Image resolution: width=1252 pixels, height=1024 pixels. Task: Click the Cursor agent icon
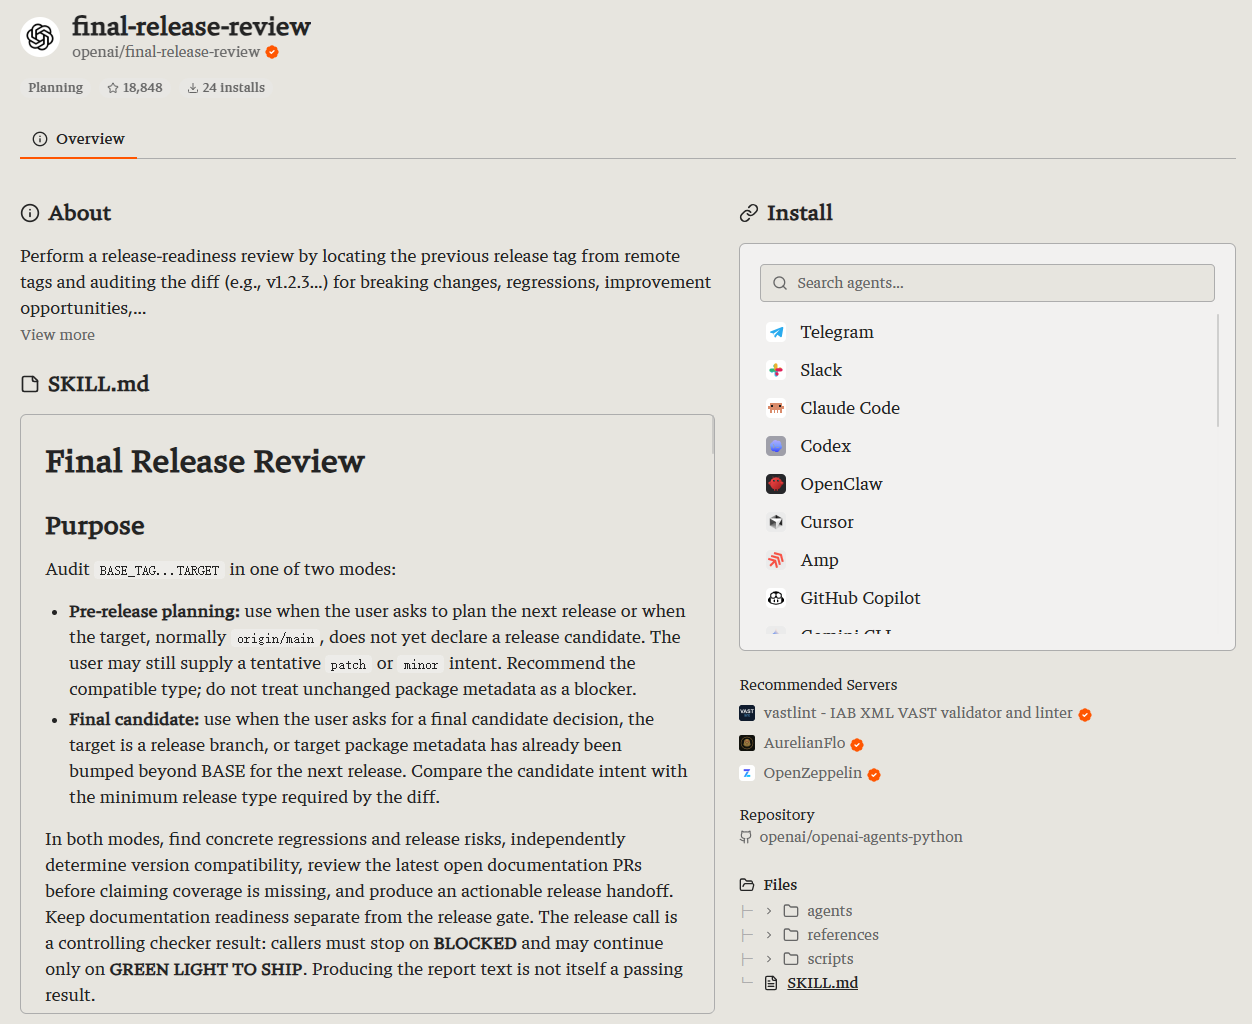coord(776,522)
